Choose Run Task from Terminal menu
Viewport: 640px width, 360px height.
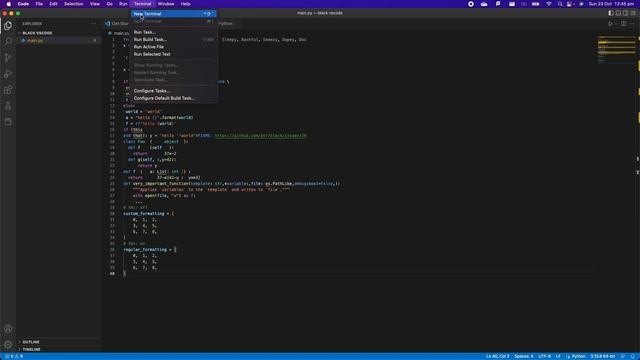173,32
